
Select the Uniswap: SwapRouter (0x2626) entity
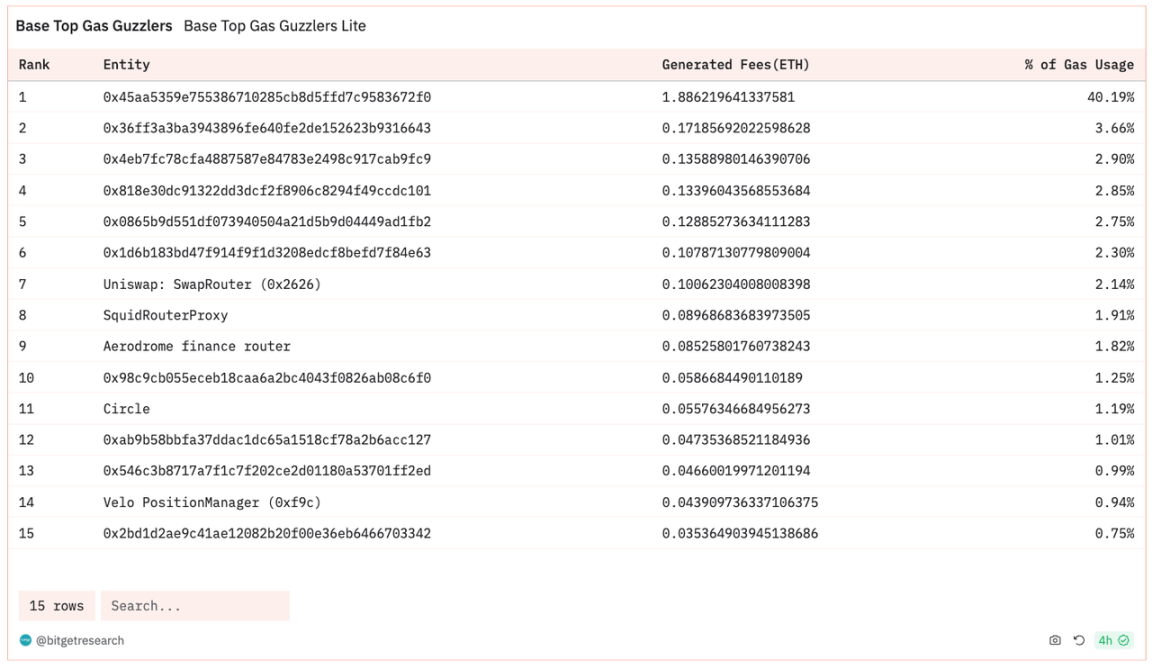212,284
